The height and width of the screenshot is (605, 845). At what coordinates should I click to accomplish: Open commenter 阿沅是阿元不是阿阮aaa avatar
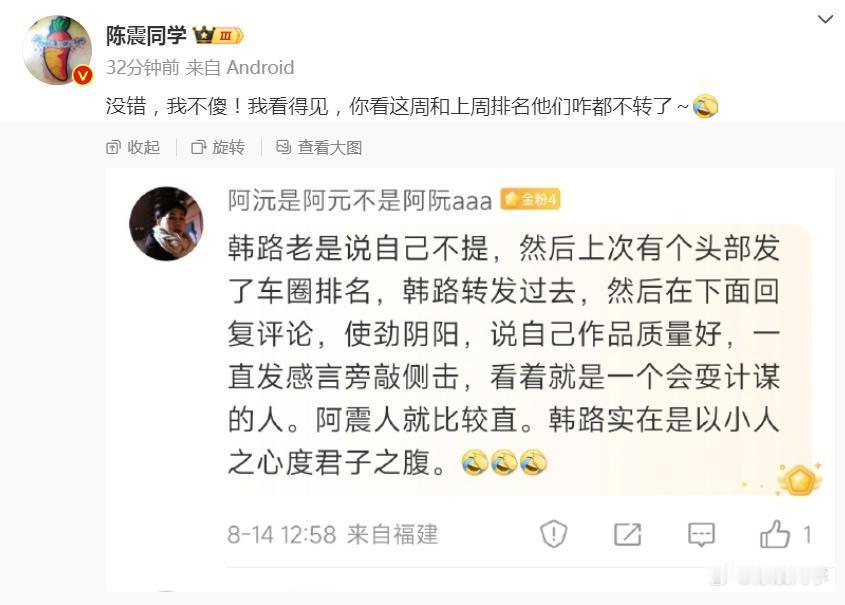point(167,224)
